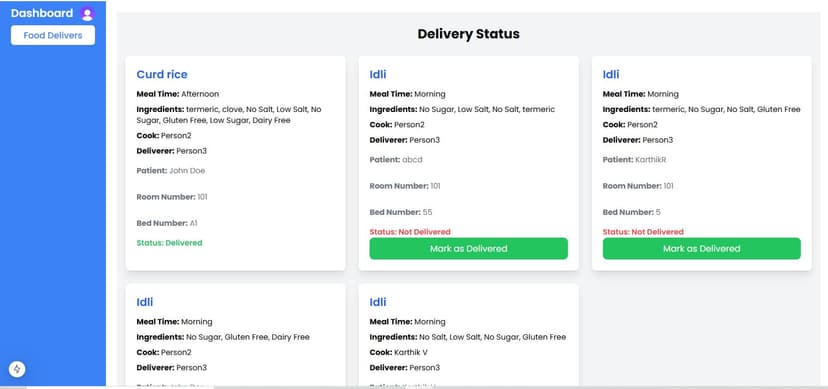Open the user profile avatar icon
The image size is (828, 389).
[x=87, y=14]
